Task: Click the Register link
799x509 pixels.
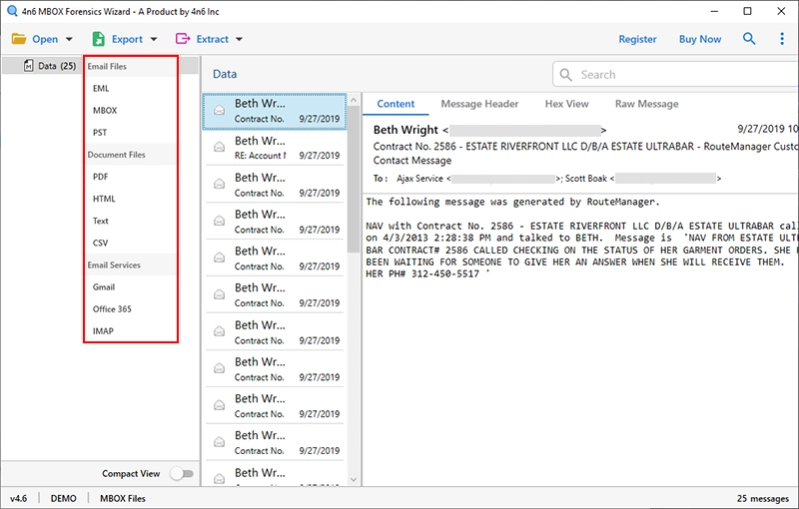Action: 637,39
